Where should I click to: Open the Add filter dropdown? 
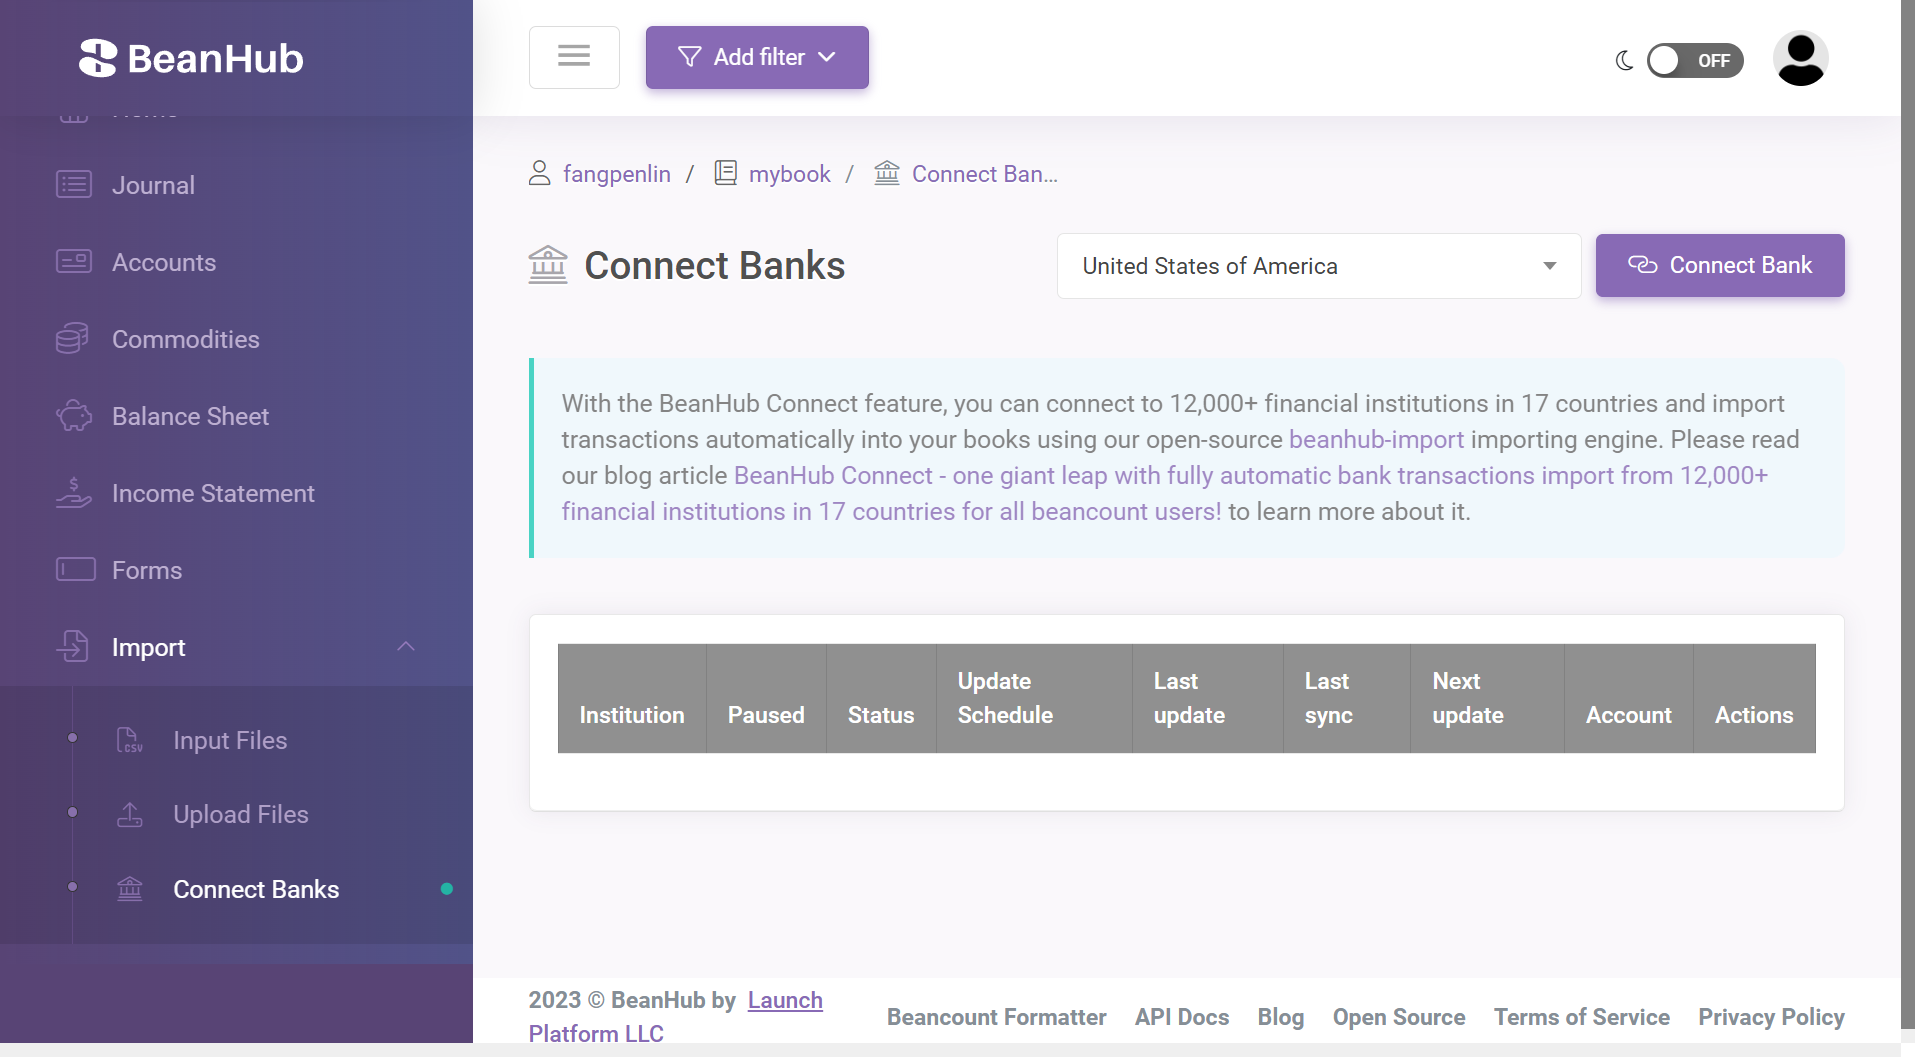757,57
